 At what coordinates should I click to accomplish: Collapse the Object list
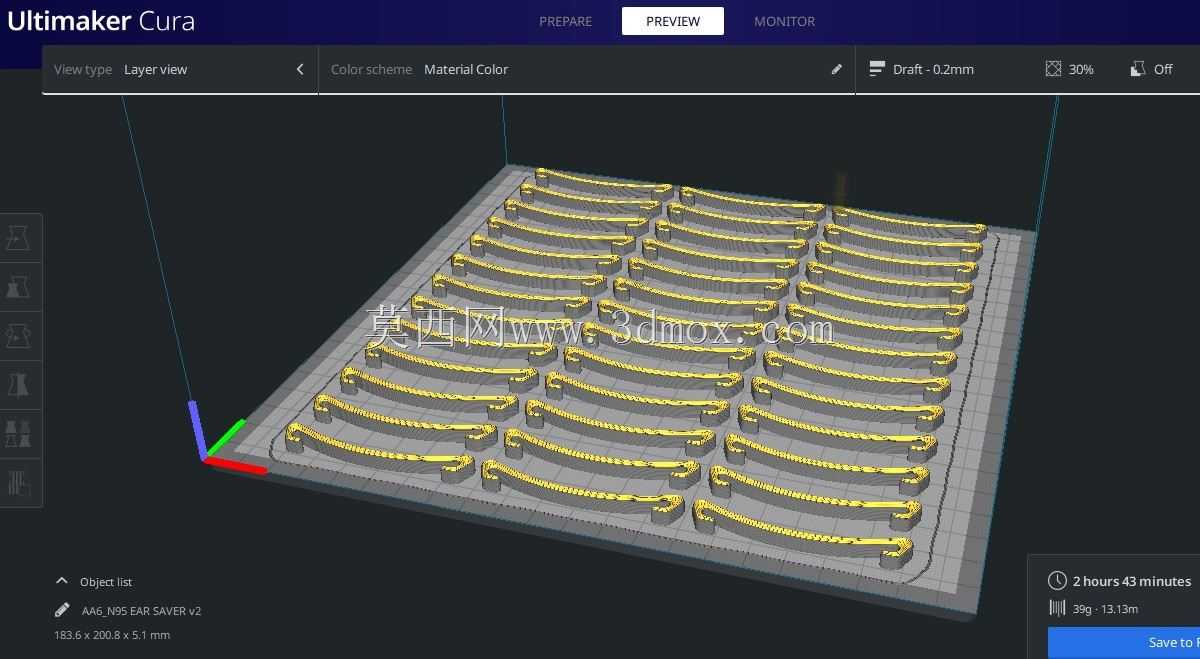click(62, 581)
